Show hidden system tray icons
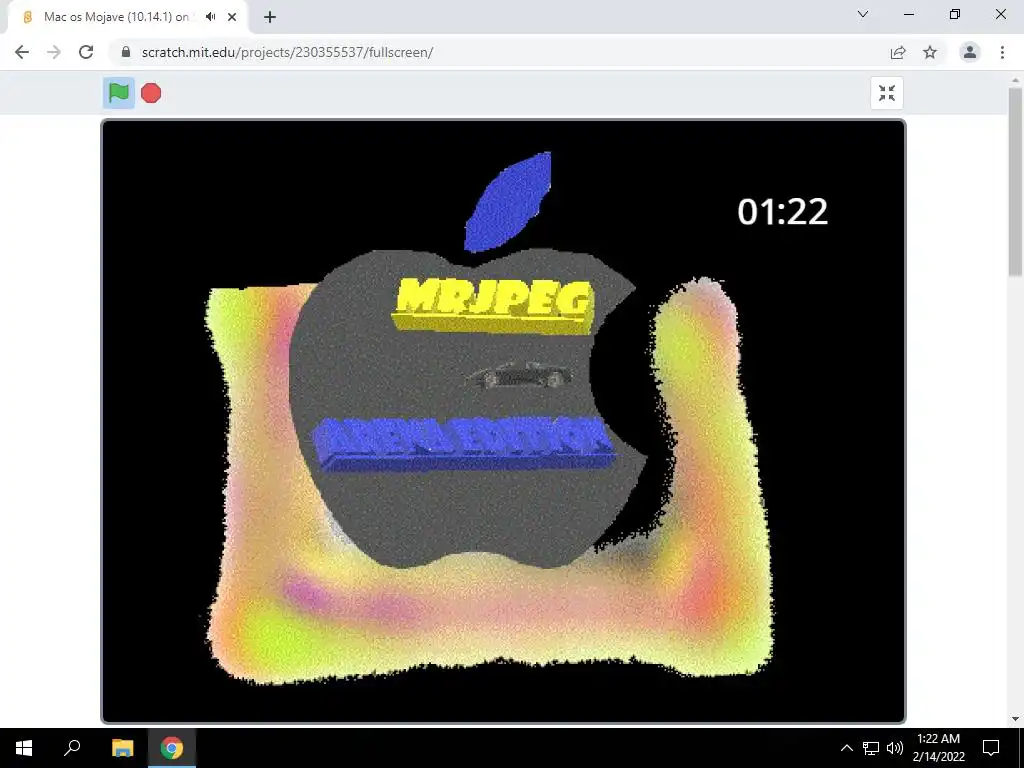This screenshot has height=768, width=1024. coord(846,748)
